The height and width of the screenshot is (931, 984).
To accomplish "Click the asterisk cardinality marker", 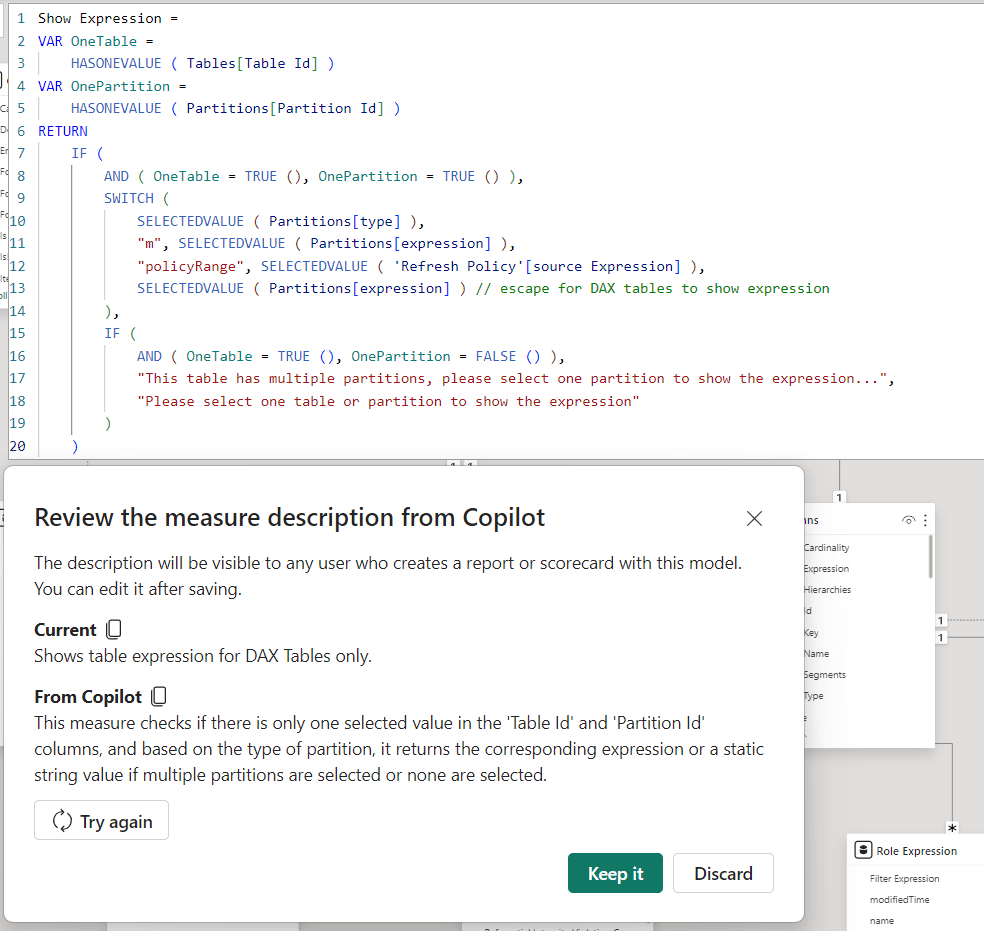I will tap(952, 827).
